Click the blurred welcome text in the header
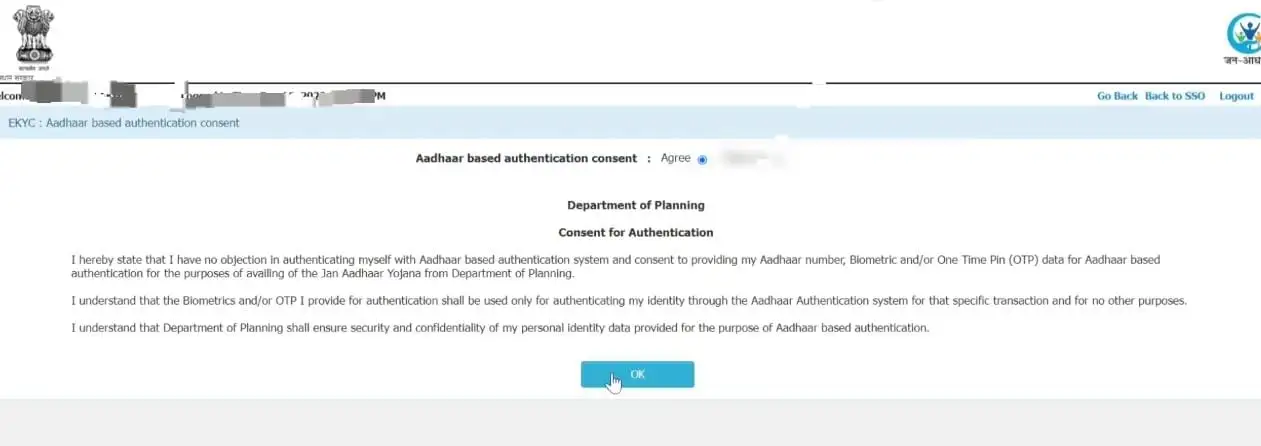1261x446 pixels. [60, 96]
